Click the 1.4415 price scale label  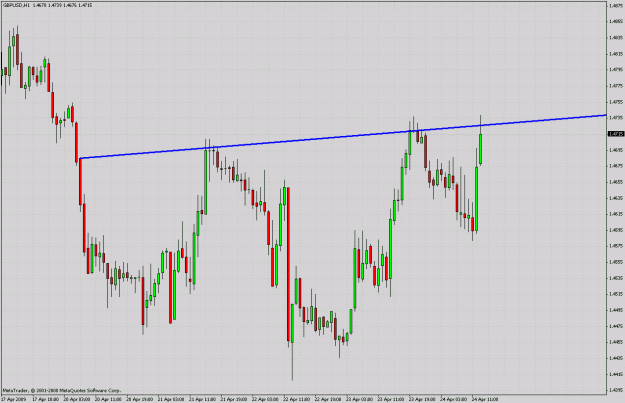pyautogui.click(x=616, y=374)
